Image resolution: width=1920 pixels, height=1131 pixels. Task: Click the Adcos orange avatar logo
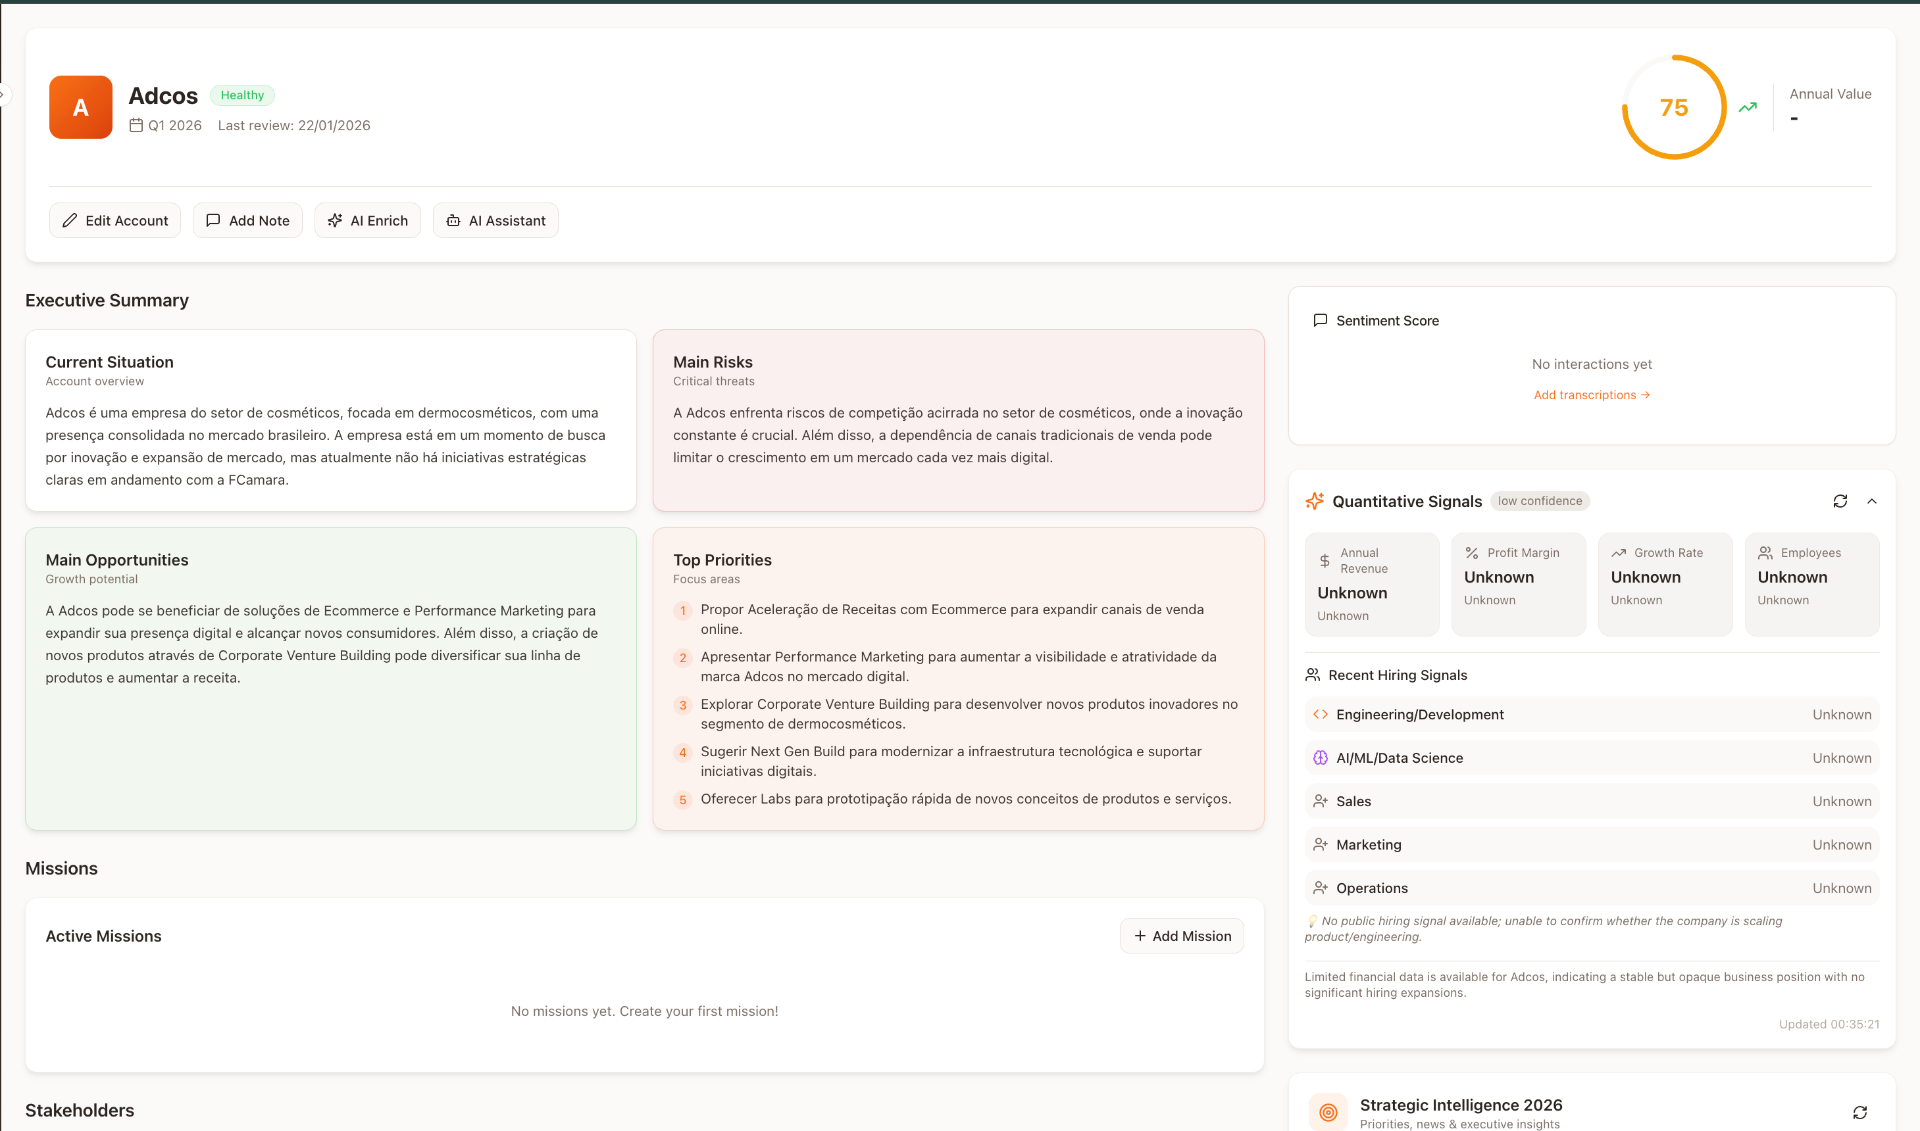coord(81,107)
